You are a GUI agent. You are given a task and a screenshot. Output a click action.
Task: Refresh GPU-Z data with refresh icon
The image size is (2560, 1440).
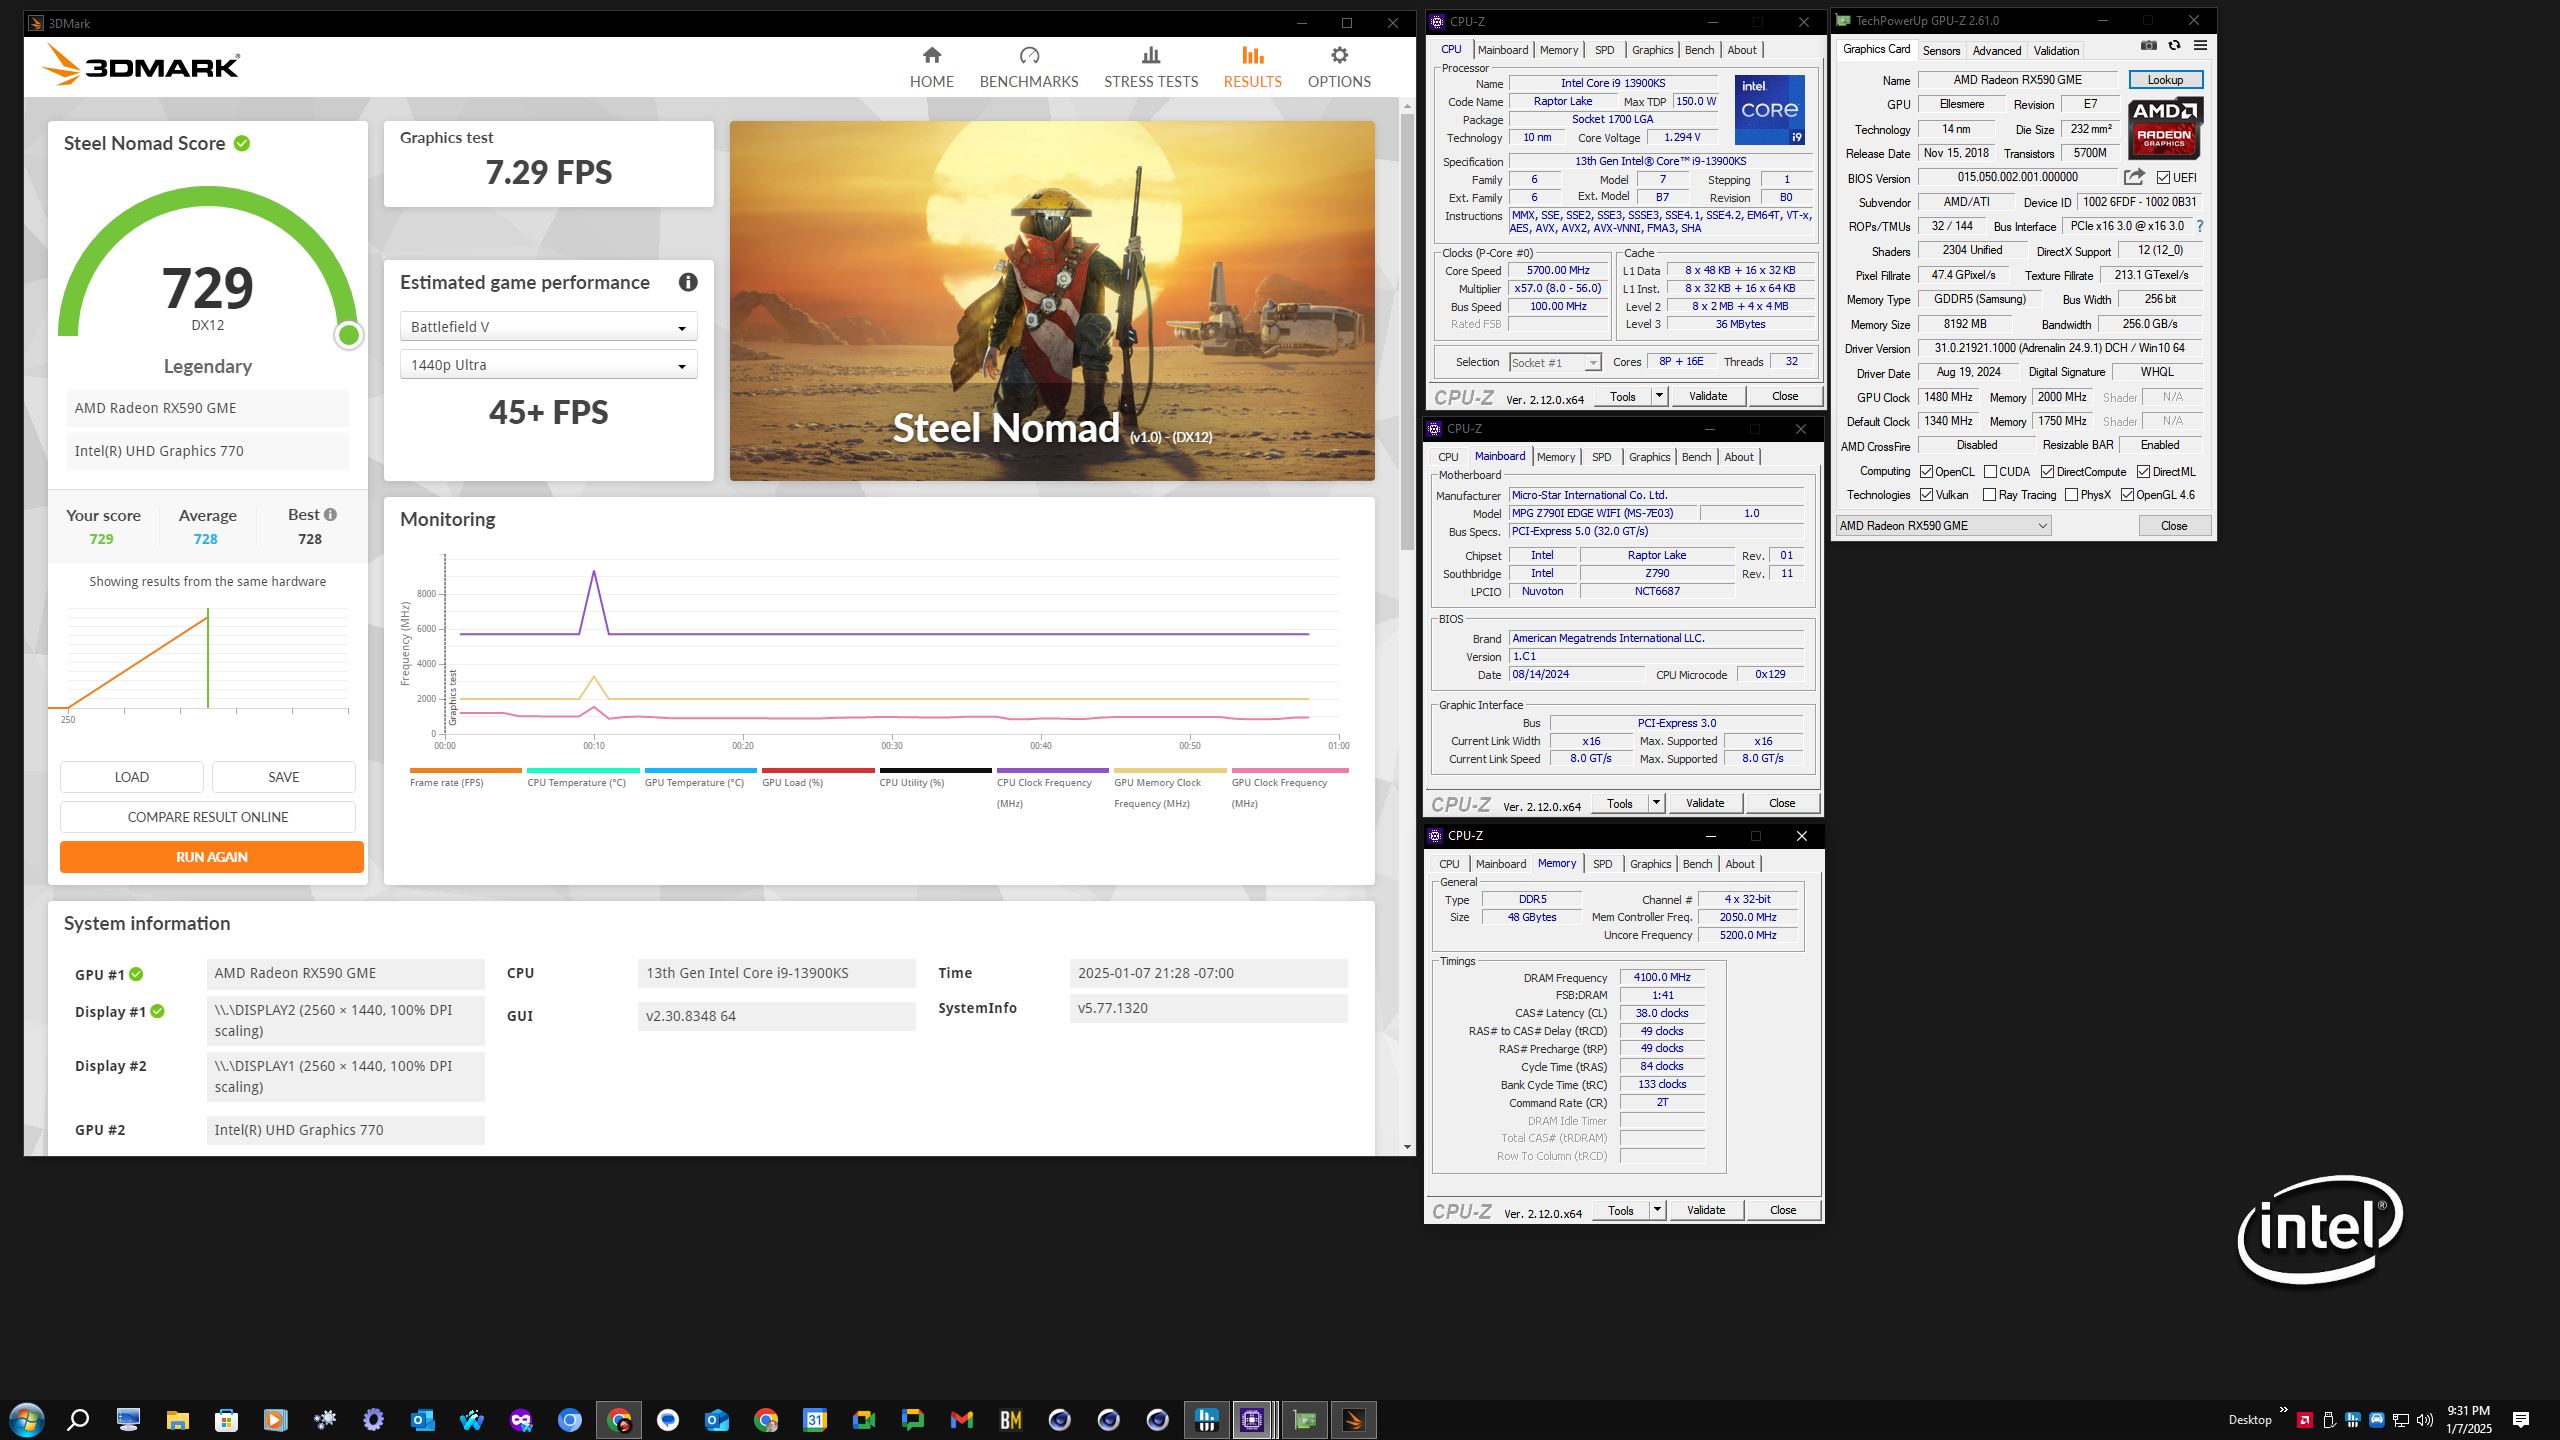click(2174, 46)
